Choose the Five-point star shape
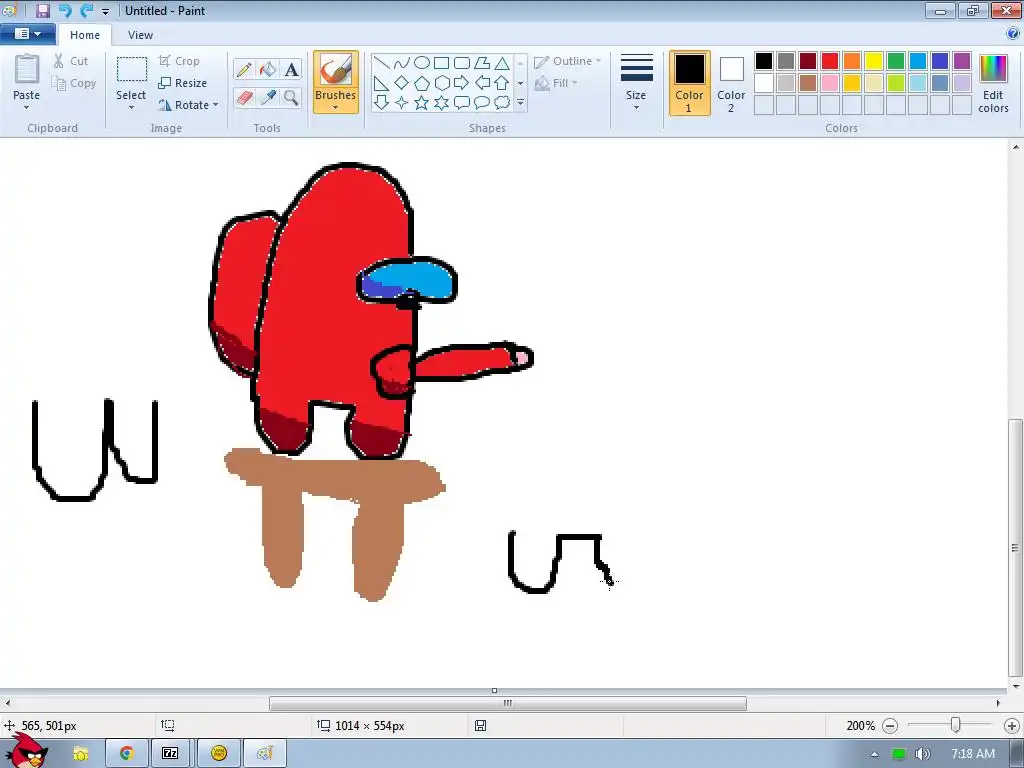Screen dimensions: 1024x768 coord(422,103)
